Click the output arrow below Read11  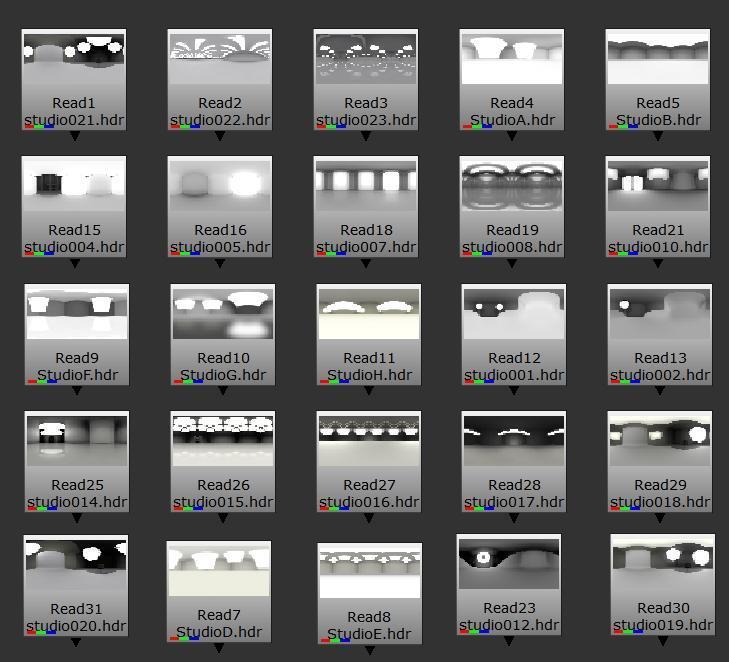(x=369, y=391)
